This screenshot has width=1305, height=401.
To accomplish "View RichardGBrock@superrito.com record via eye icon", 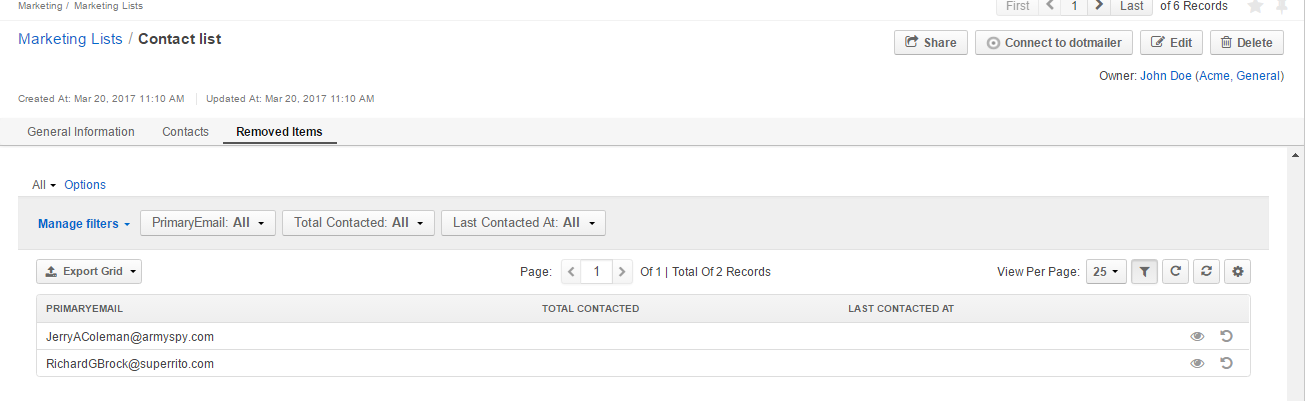I will [1197, 364].
